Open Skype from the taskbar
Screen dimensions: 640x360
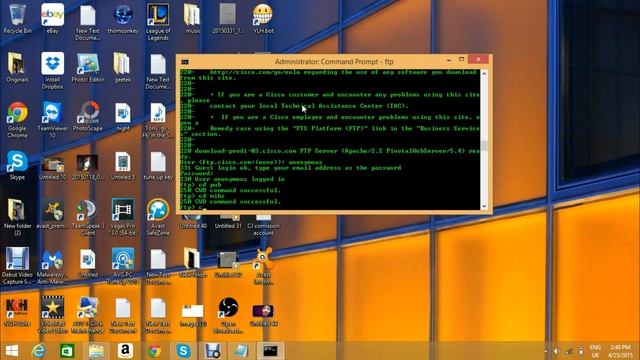[183, 351]
